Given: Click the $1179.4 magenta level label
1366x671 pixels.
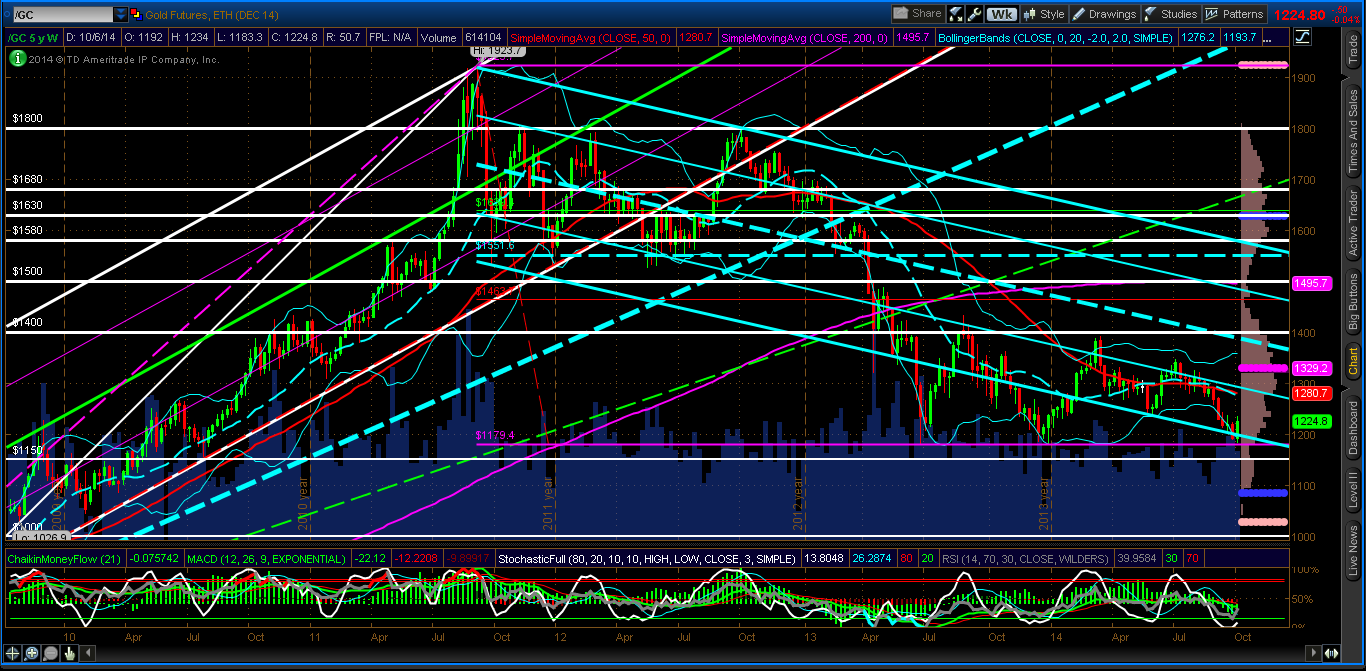Looking at the screenshot, I should (x=495, y=435).
